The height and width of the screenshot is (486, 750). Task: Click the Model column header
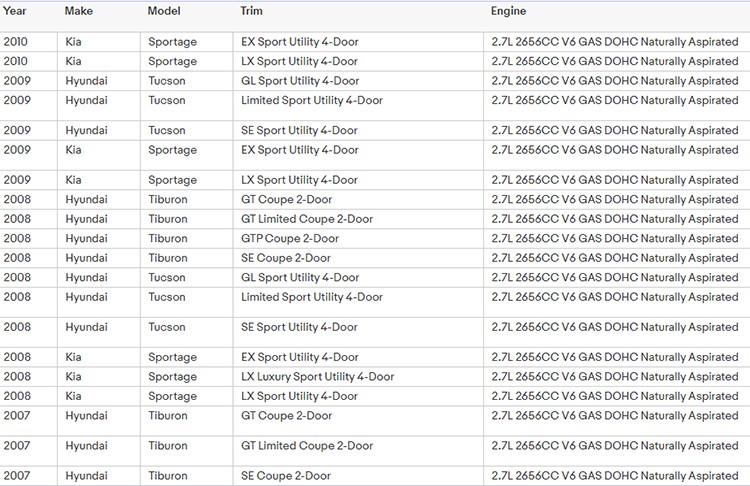coord(164,11)
